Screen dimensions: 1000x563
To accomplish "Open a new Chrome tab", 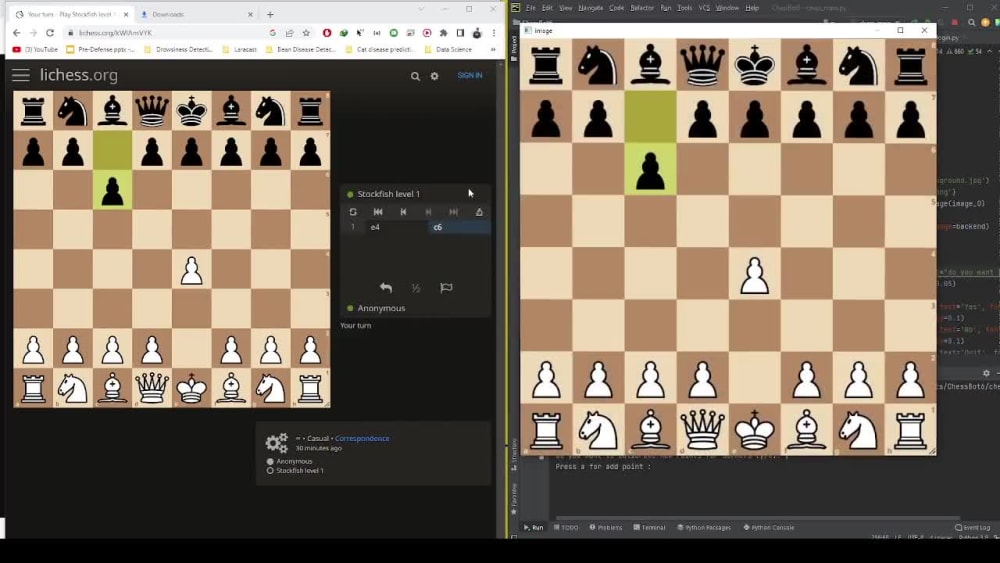I will [x=270, y=14].
